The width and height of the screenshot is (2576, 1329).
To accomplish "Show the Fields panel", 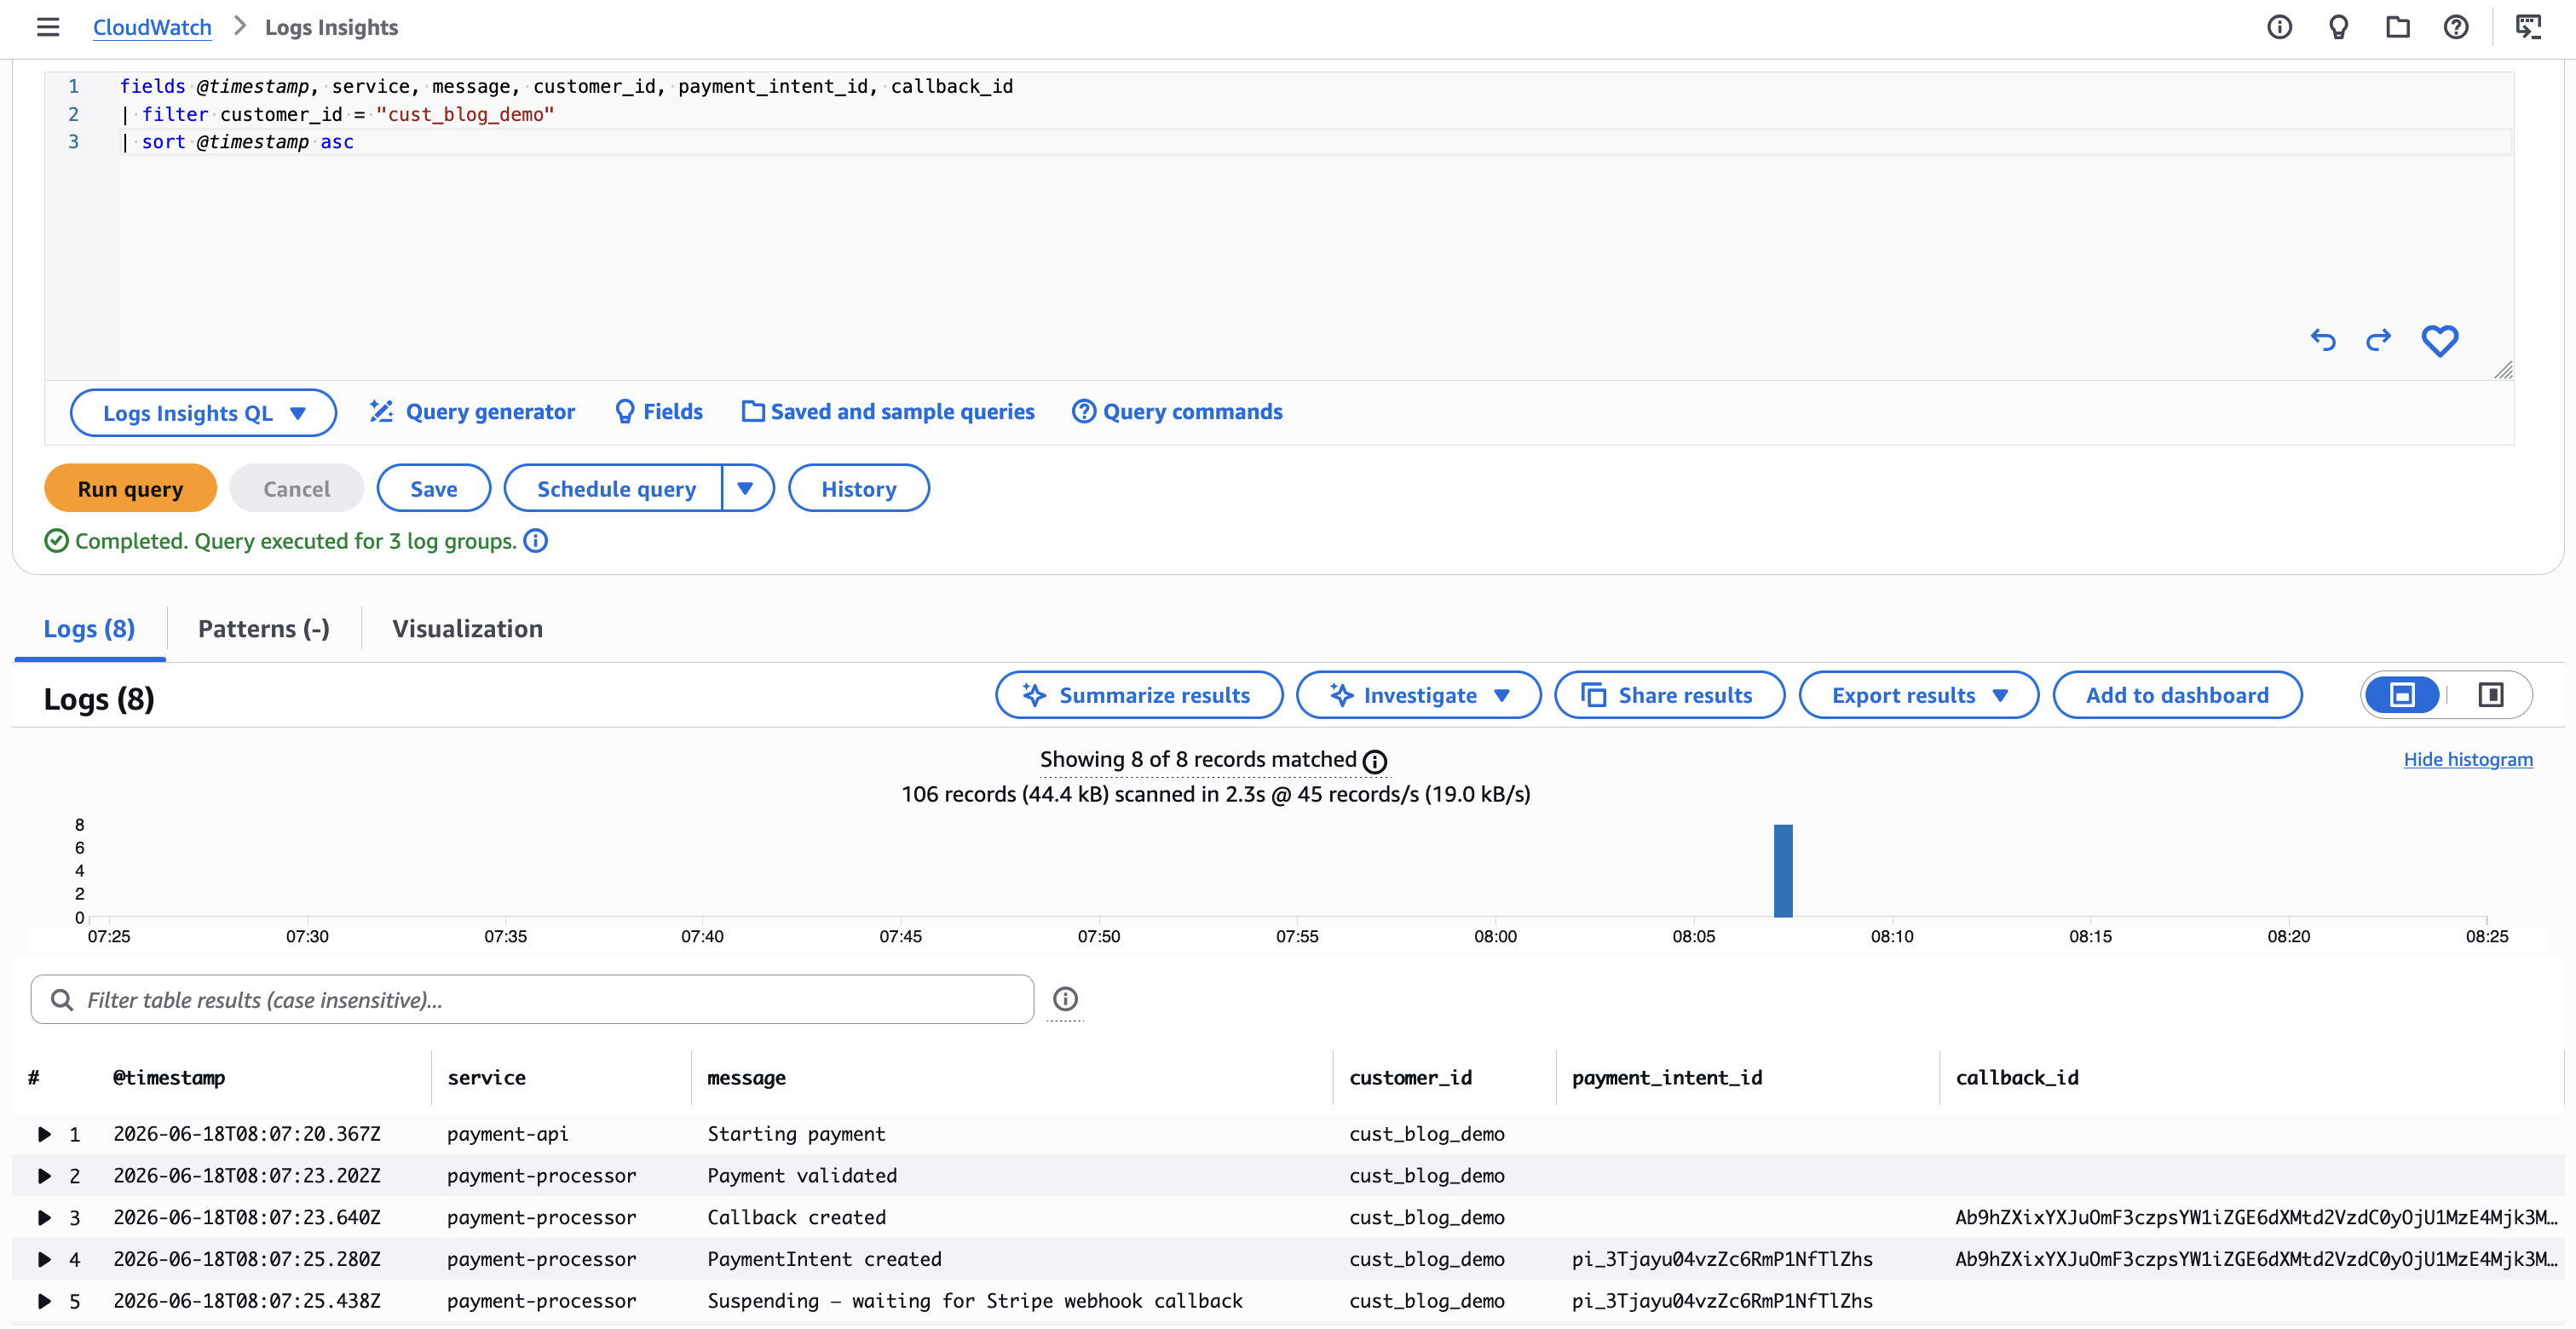I will coord(659,411).
